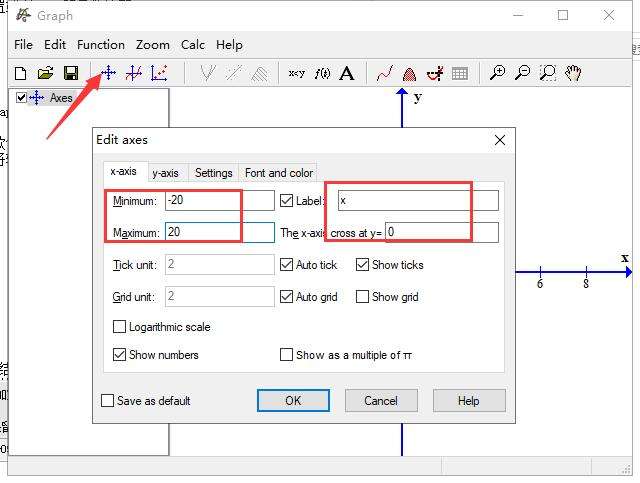Uncheck the Auto tick checkbox

click(x=287, y=265)
